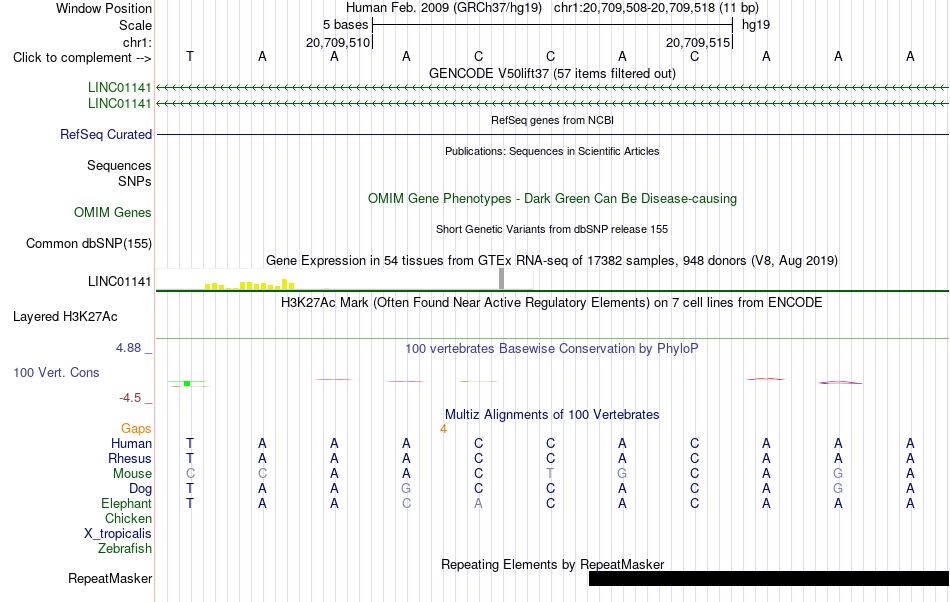Click the first LINC01141 GENCODE transcript label

pyautogui.click(x=119, y=87)
